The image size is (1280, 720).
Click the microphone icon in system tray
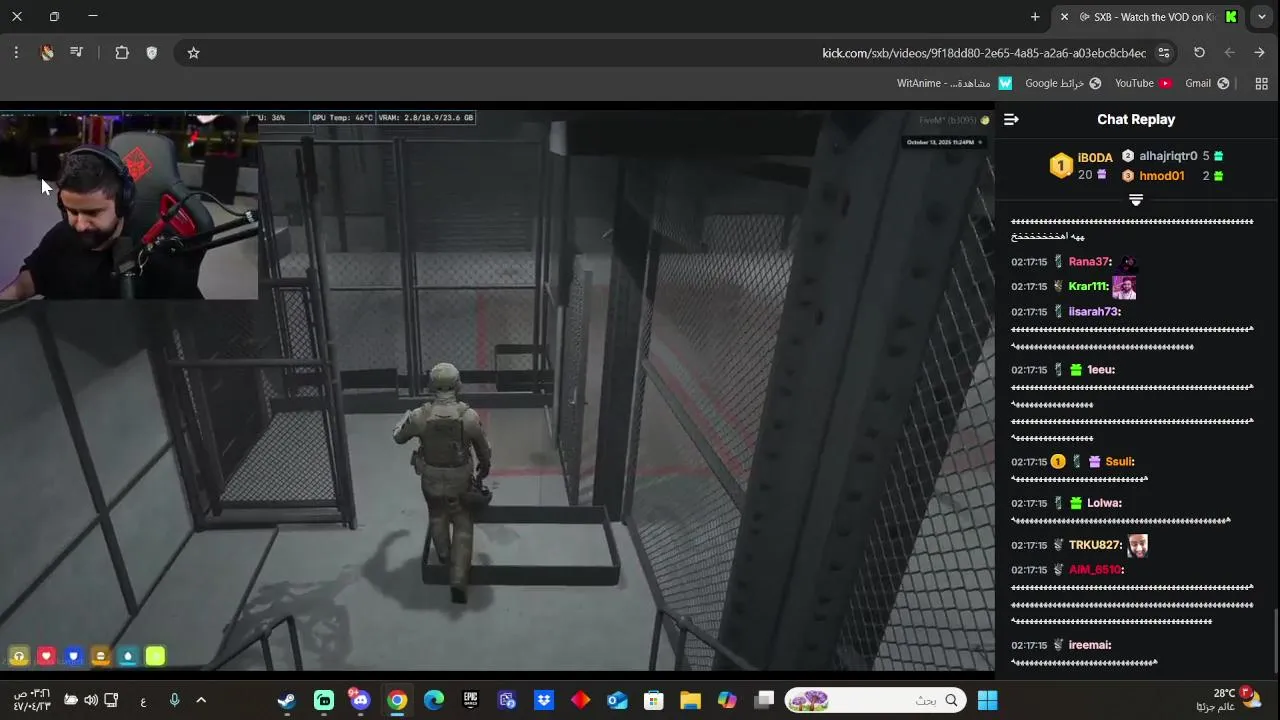click(174, 700)
